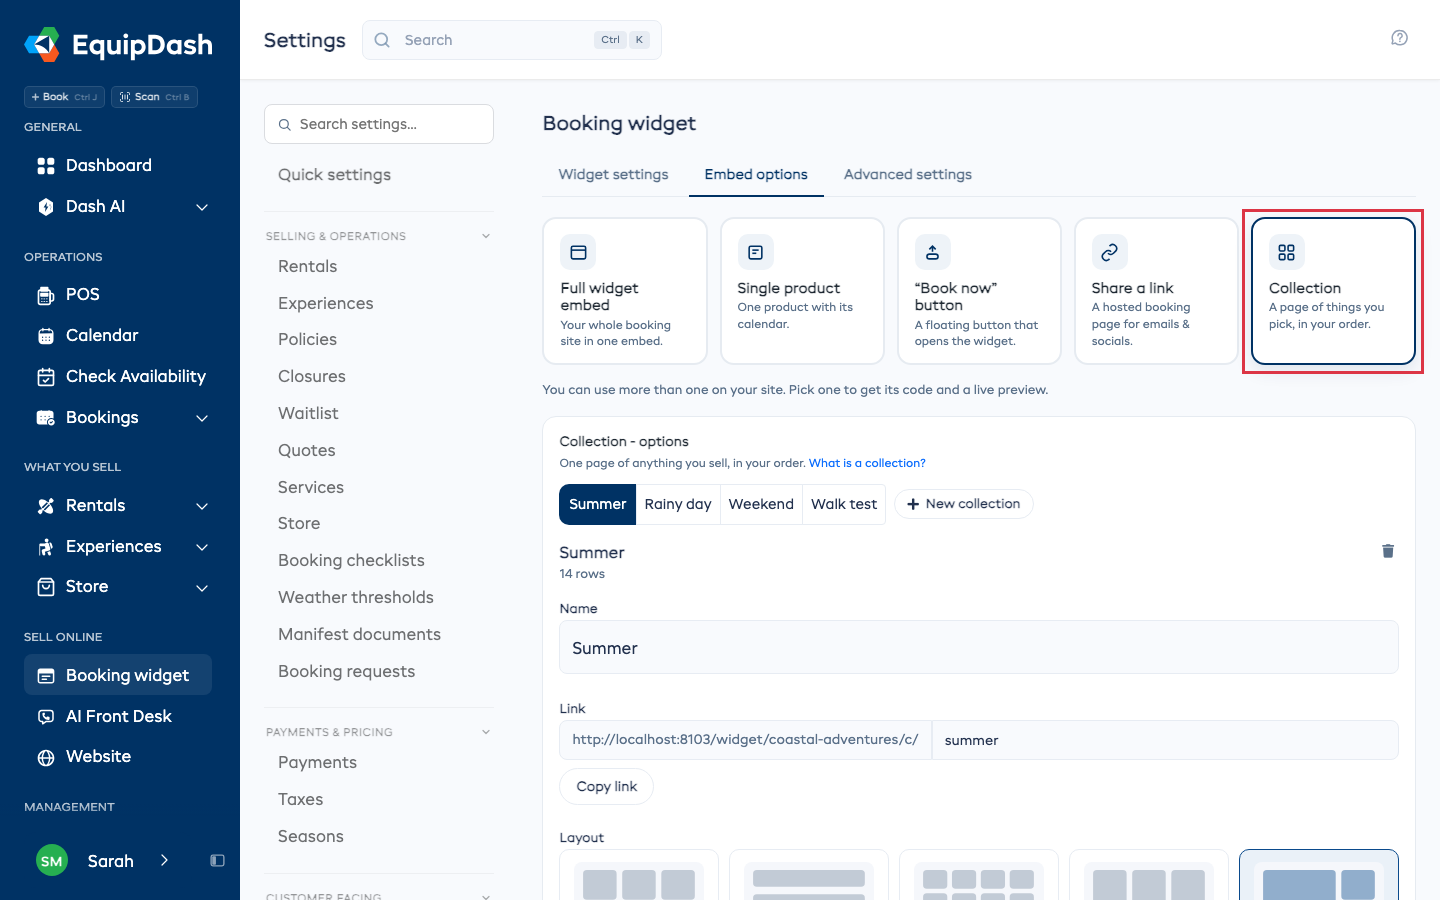The width and height of the screenshot is (1440, 900).
Task: Edit the collection Name field
Action: [979, 647]
